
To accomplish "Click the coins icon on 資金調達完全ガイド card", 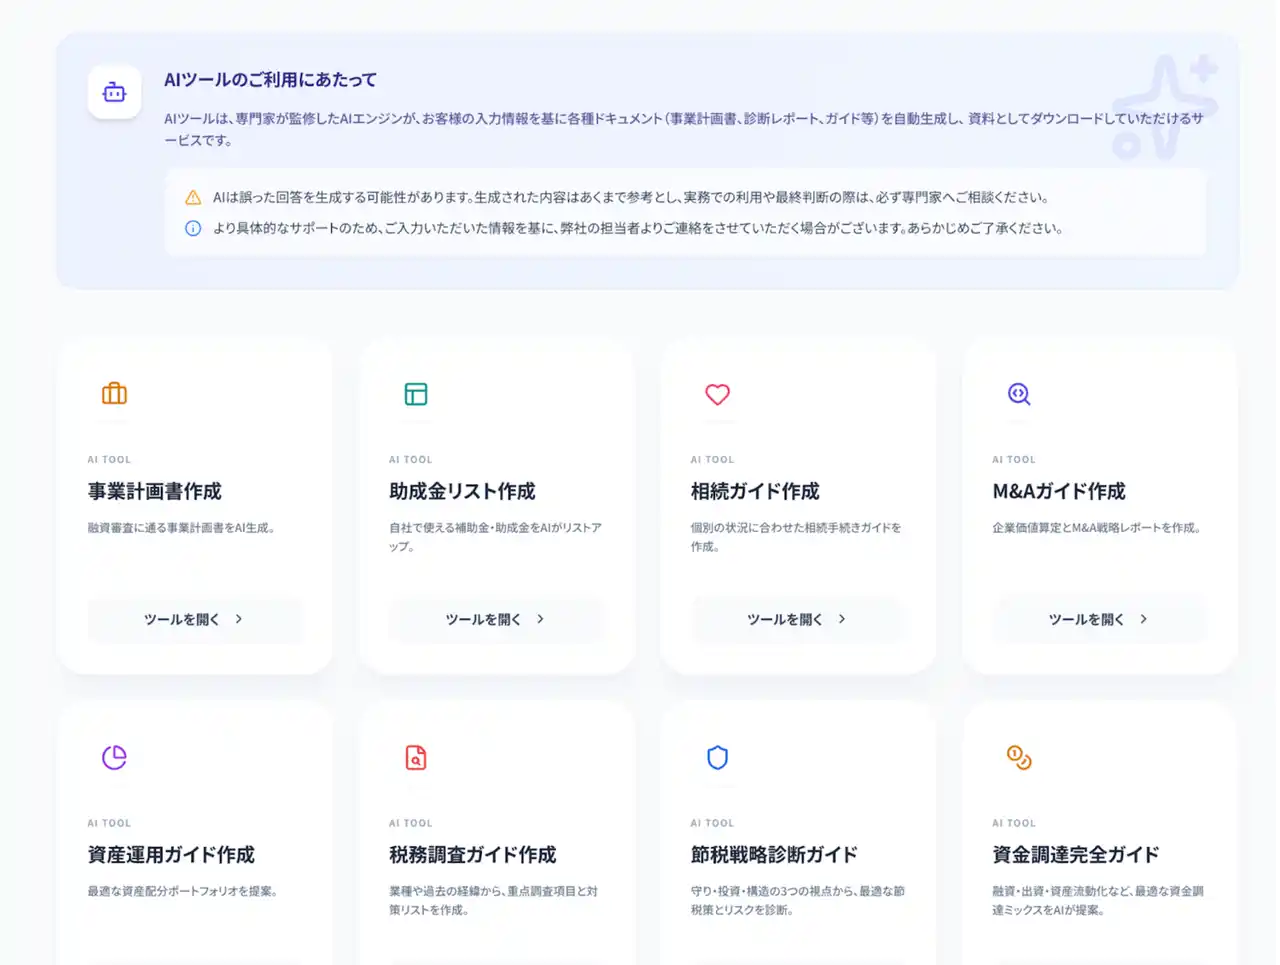I will click(1019, 757).
